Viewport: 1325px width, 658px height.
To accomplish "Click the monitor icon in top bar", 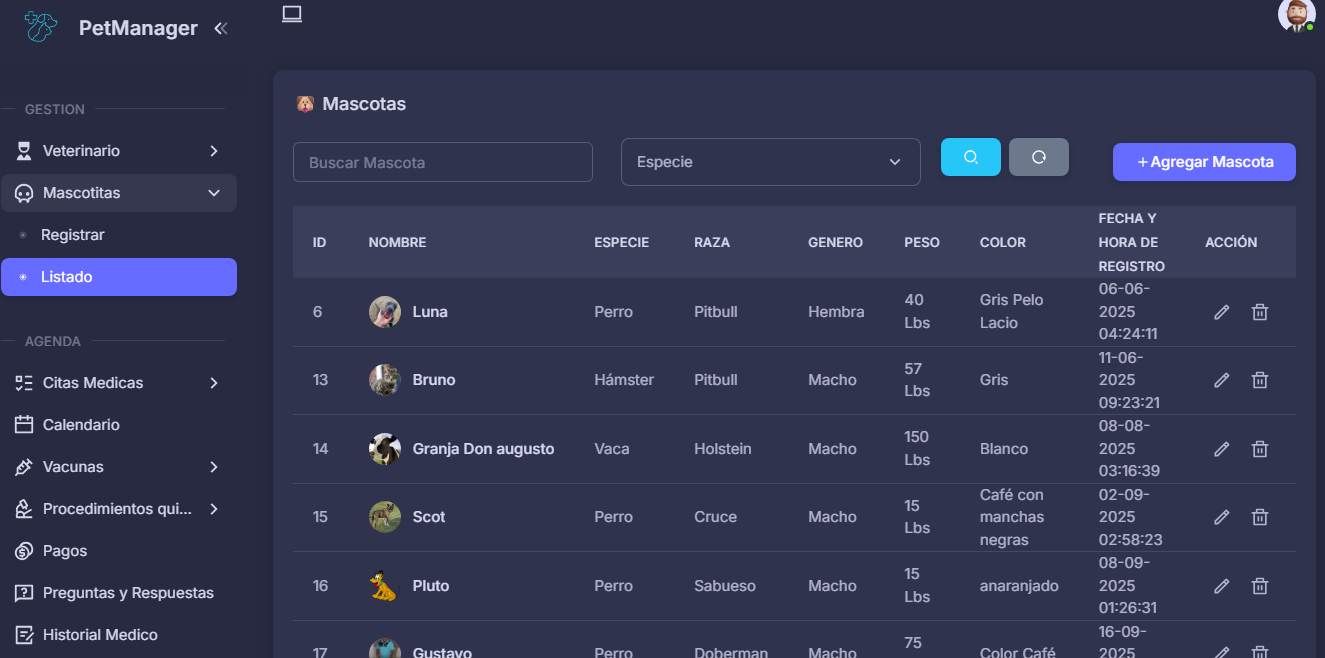I will pyautogui.click(x=292, y=14).
